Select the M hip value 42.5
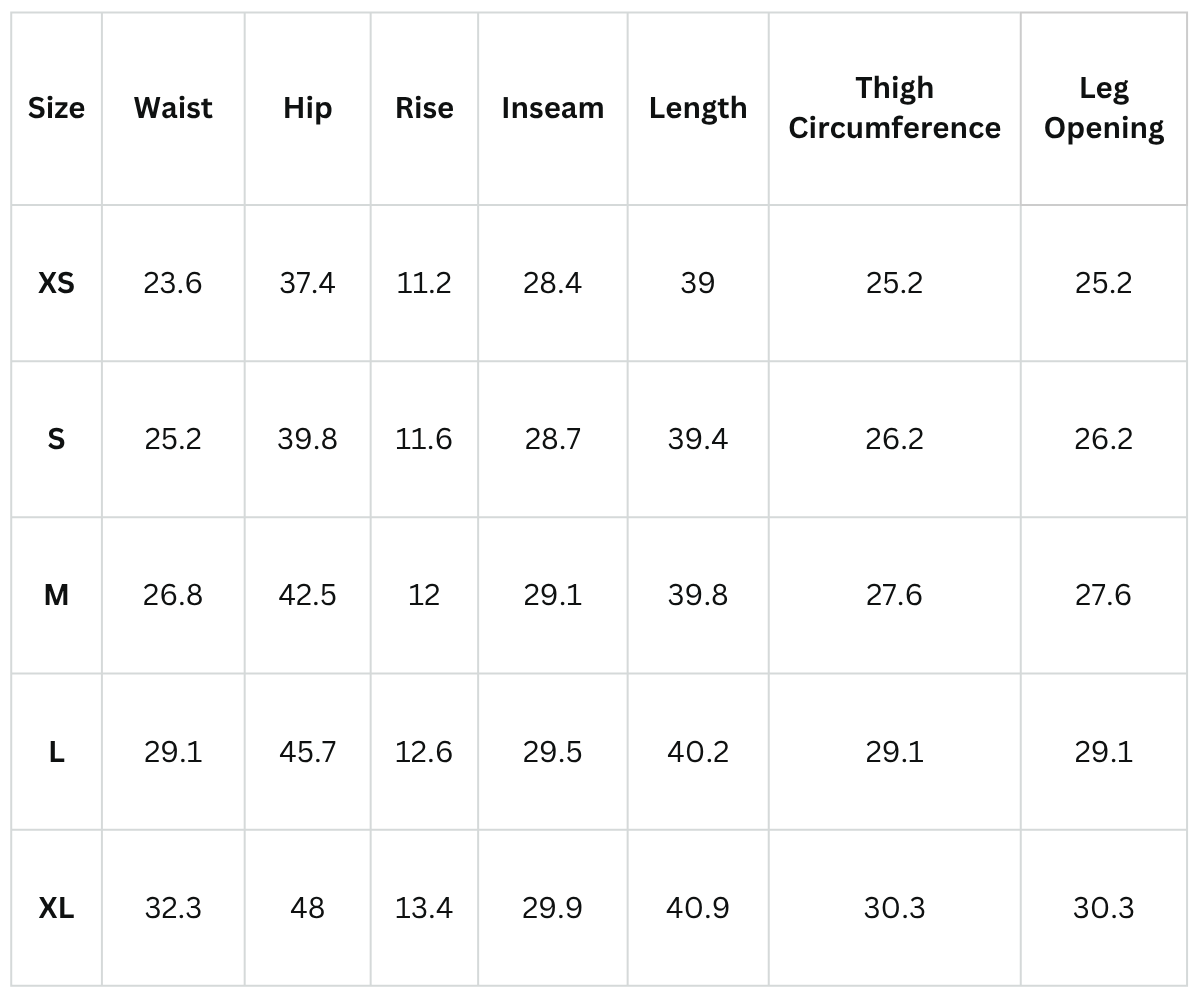This screenshot has height=1000, width=1200. tap(307, 595)
